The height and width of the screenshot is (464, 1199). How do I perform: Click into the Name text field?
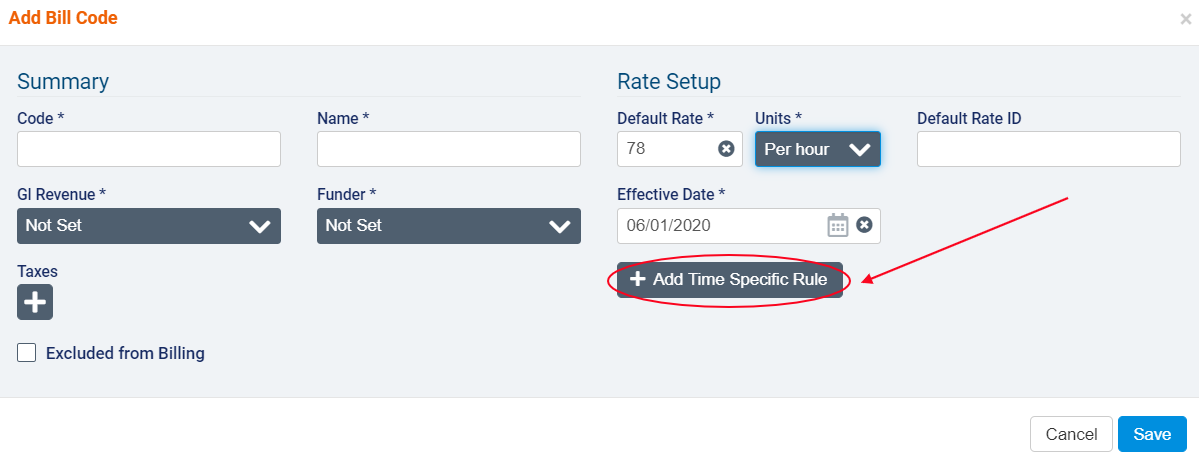pyautogui.click(x=449, y=149)
